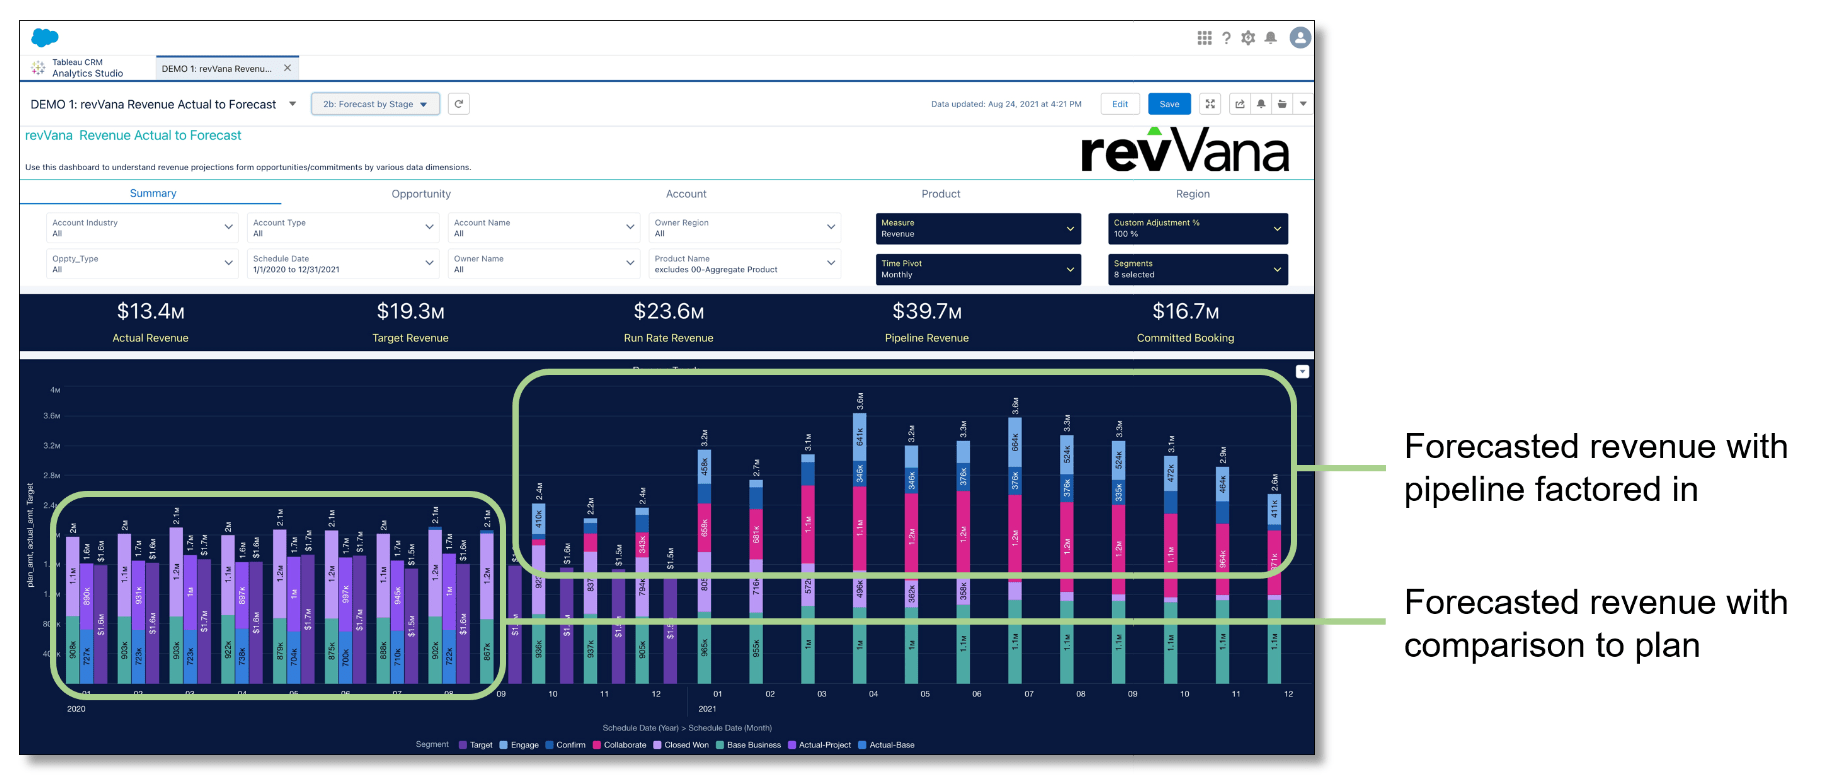
Task: Click the Actual-Base legend color swatch
Action: (x=862, y=745)
